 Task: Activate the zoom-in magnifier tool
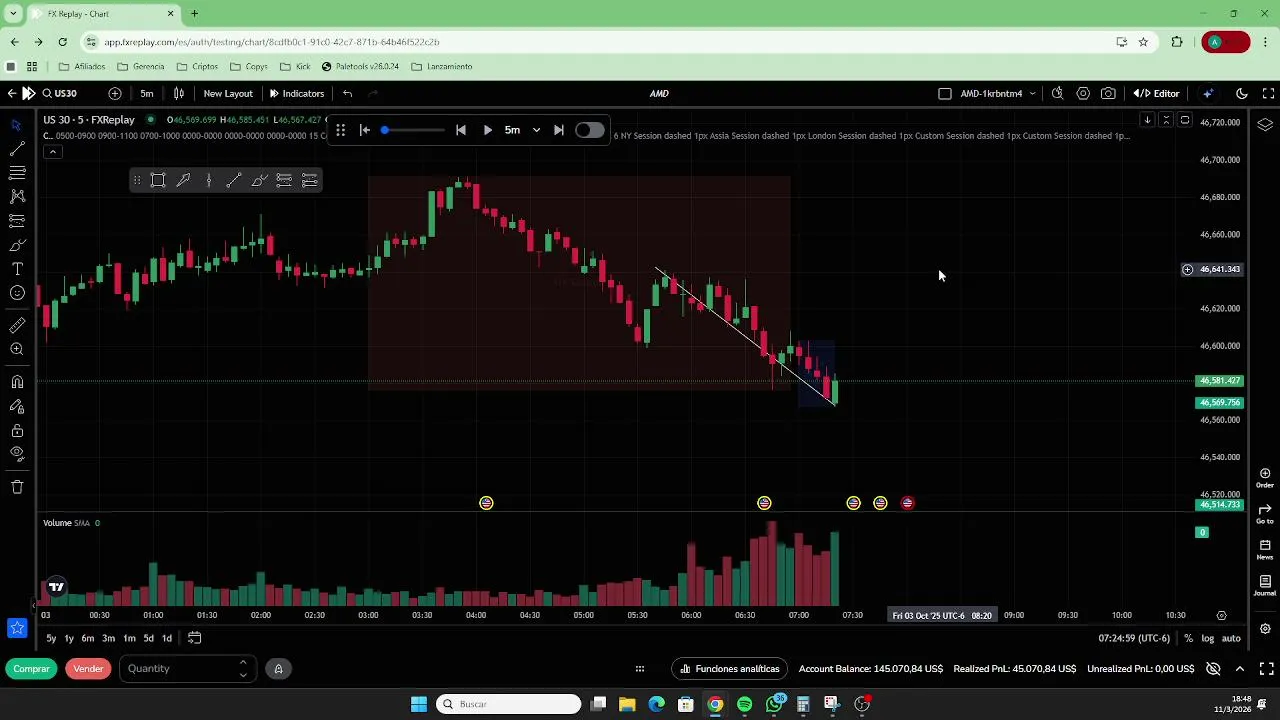click(17, 349)
